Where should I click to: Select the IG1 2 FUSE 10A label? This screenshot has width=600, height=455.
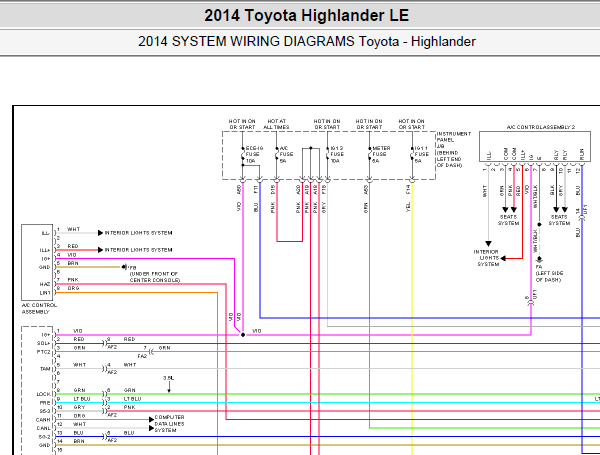click(337, 154)
